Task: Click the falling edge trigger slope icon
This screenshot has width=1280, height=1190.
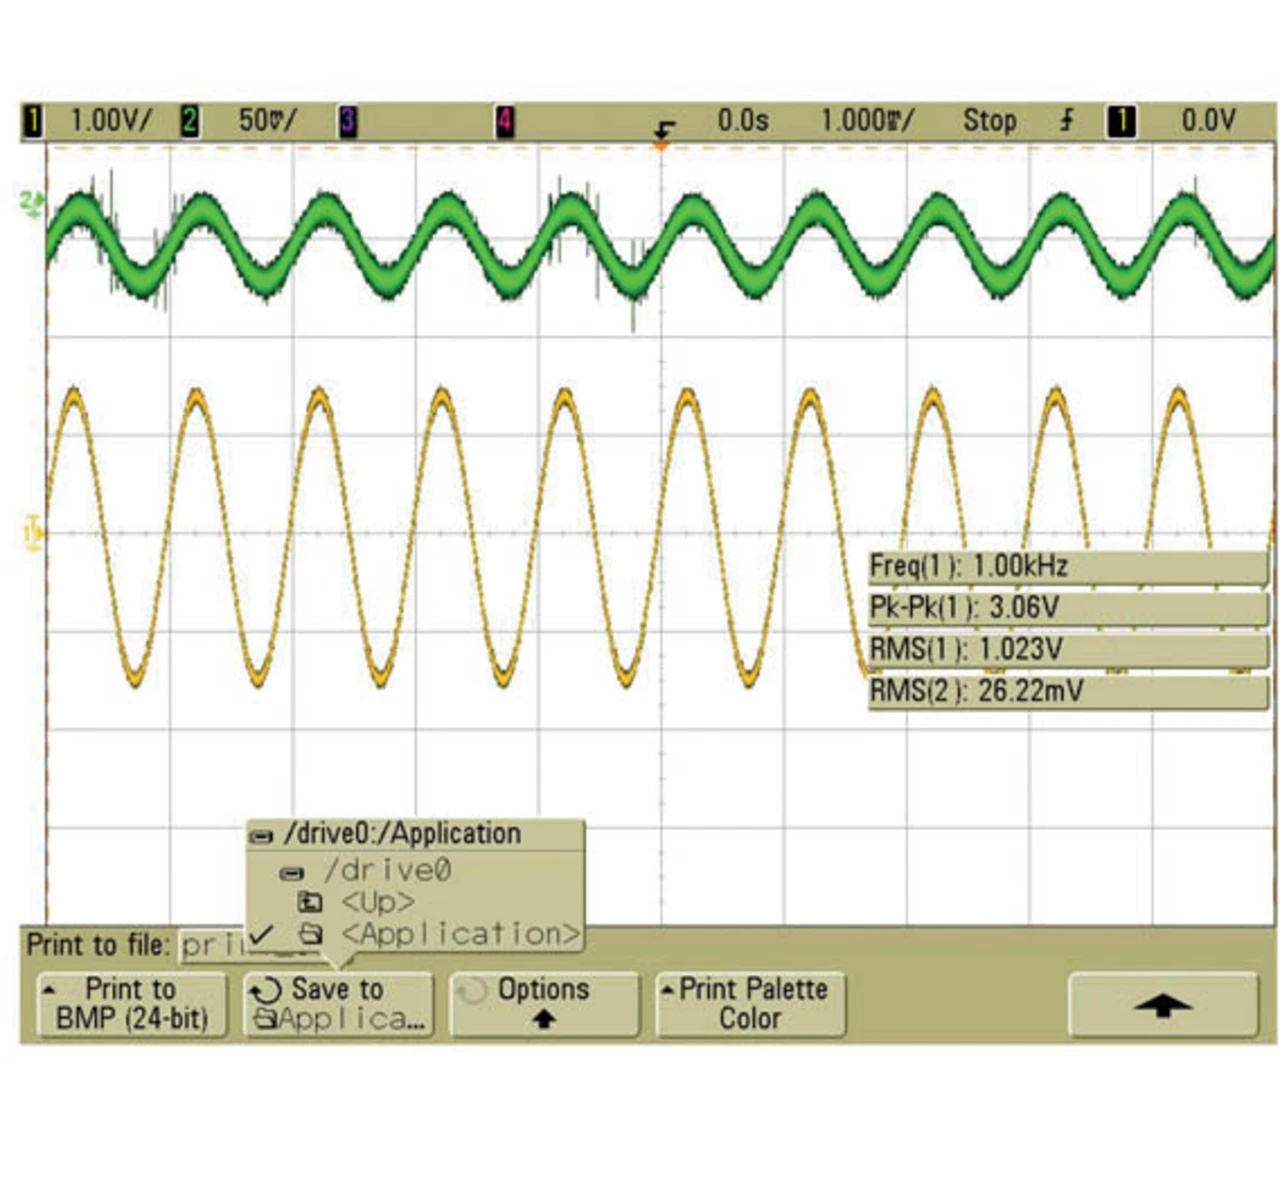Action: (x=1067, y=121)
